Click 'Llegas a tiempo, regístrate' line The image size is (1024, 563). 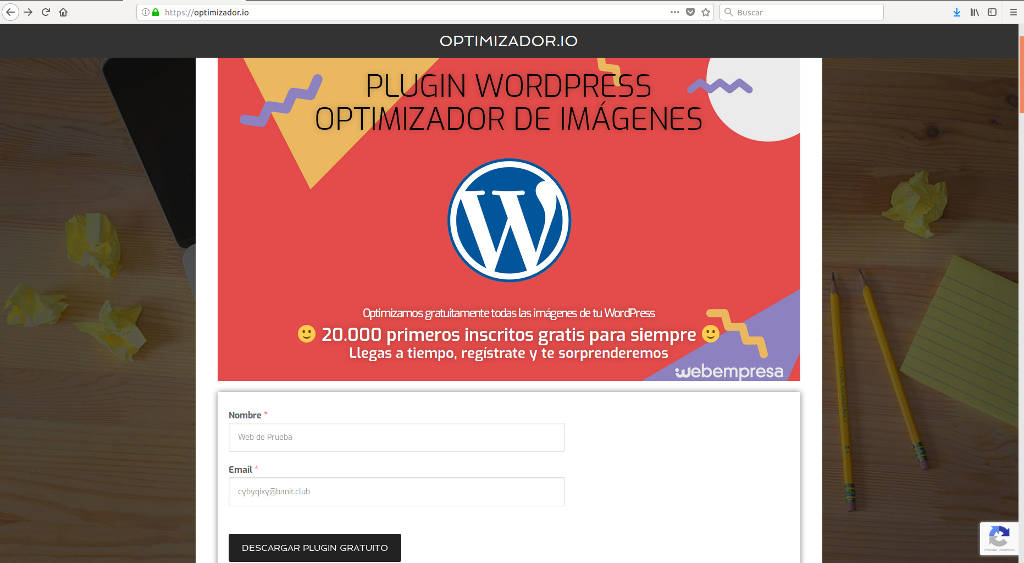click(509, 353)
